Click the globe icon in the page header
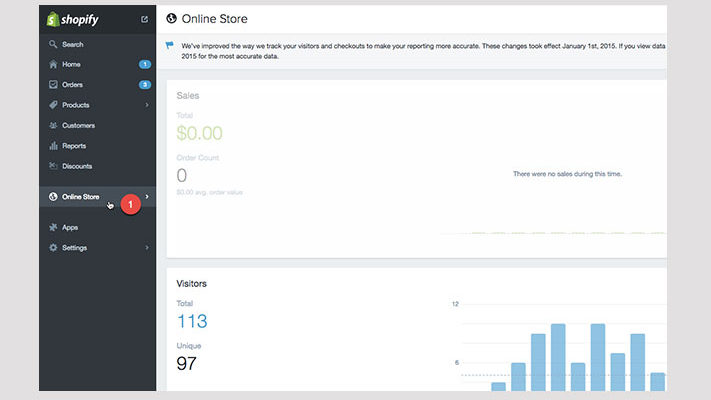Image resolution: width=711 pixels, height=400 pixels. 172,18
